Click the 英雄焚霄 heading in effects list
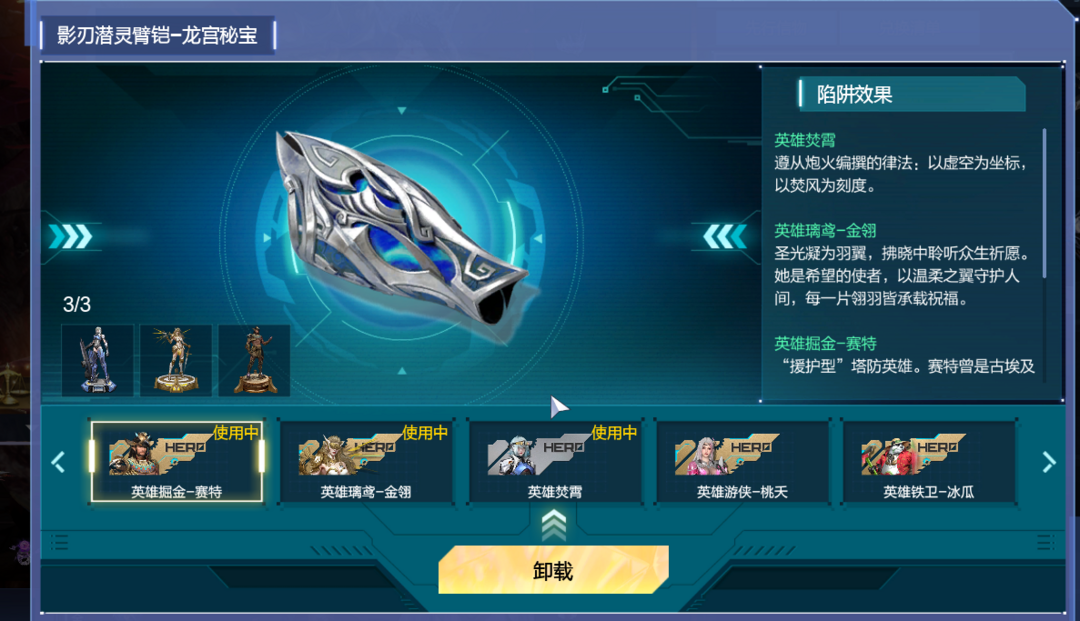The height and width of the screenshot is (621, 1080). [804, 140]
